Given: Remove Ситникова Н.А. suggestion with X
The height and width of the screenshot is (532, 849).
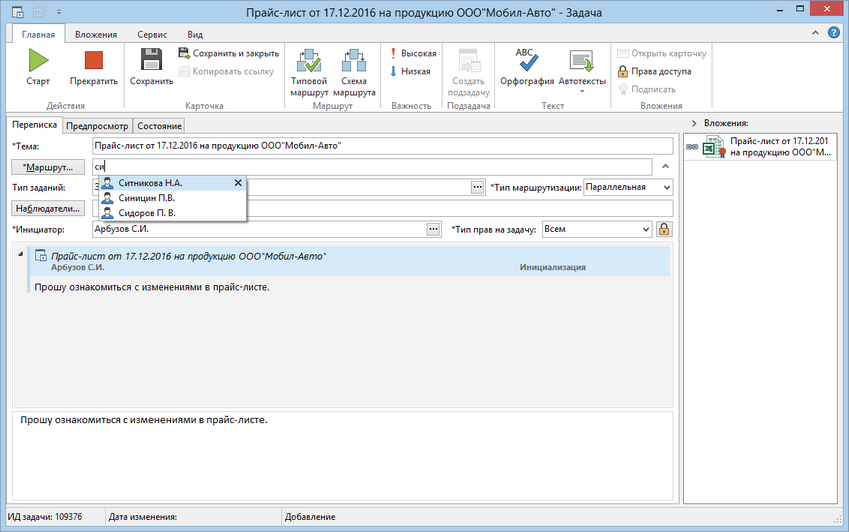Looking at the screenshot, I should [x=238, y=183].
